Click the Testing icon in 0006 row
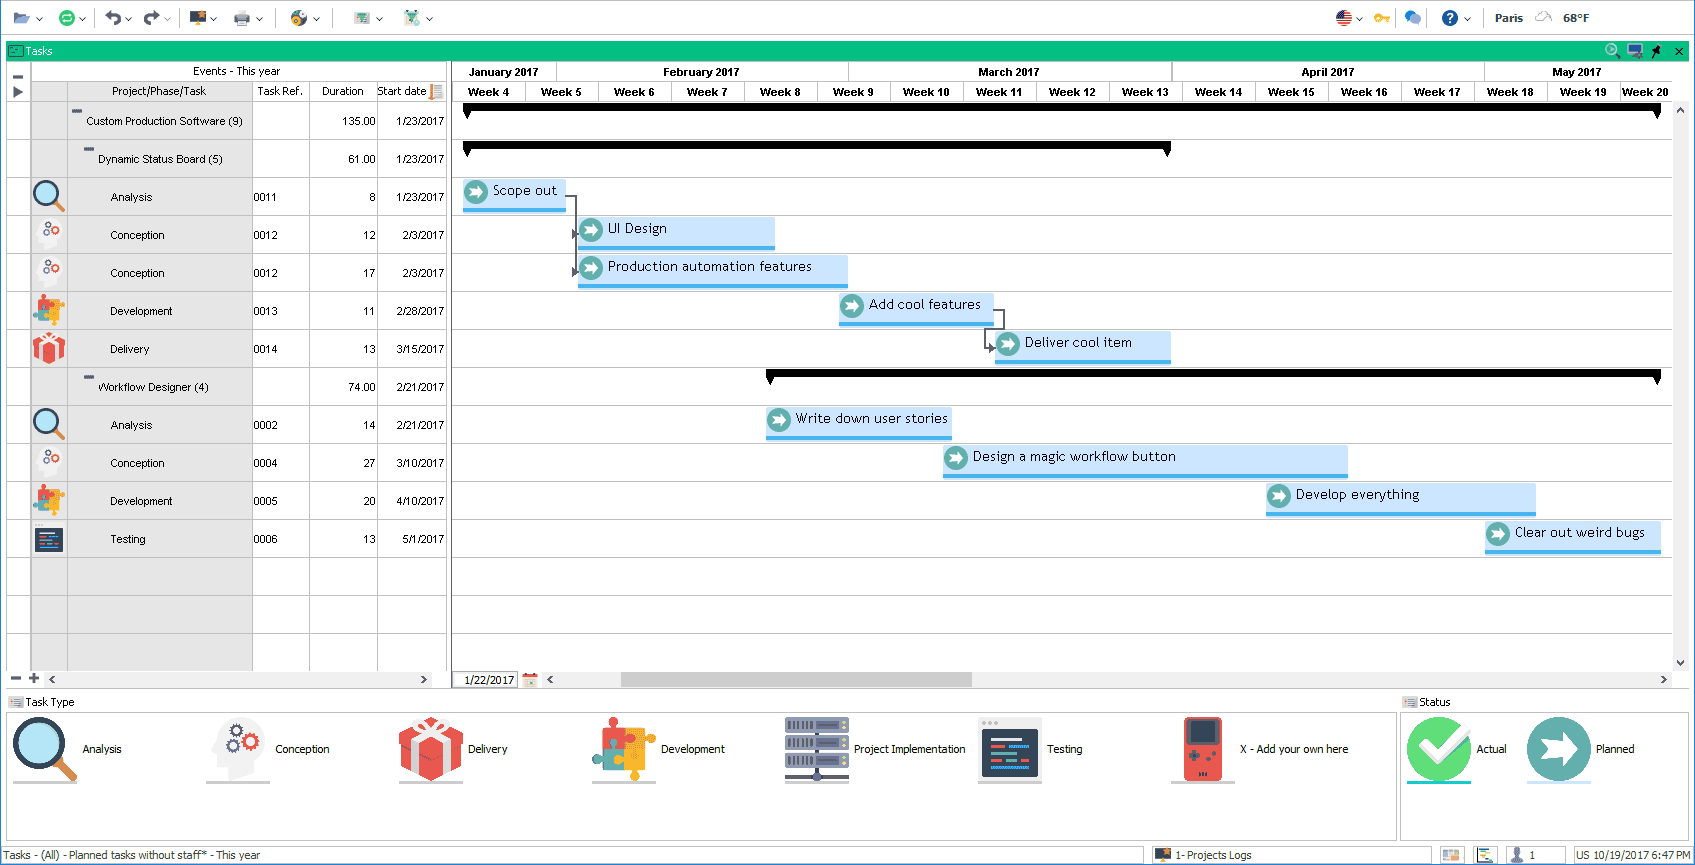Image resolution: width=1695 pixels, height=865 pixels. click(49, 539)
